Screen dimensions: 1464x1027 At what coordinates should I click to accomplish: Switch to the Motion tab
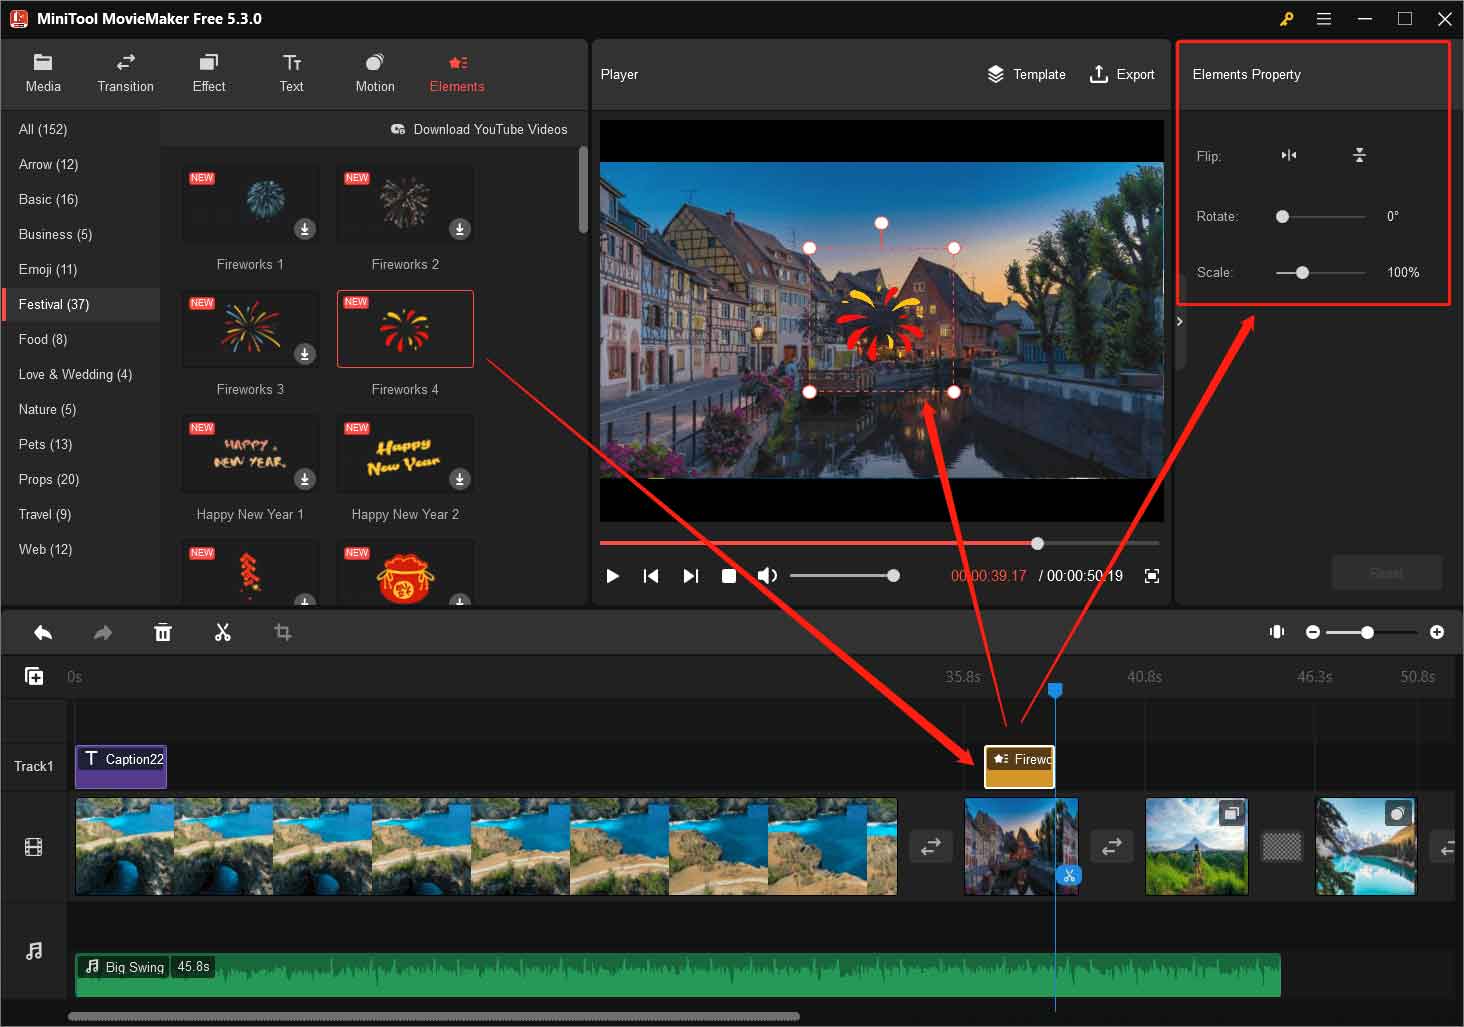click(375, 74)
